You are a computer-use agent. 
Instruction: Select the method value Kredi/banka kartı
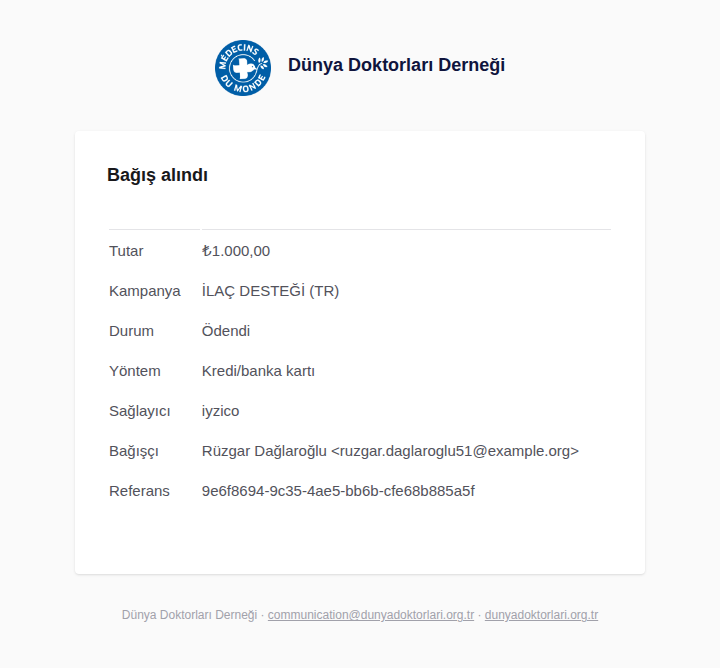point(258,371)
